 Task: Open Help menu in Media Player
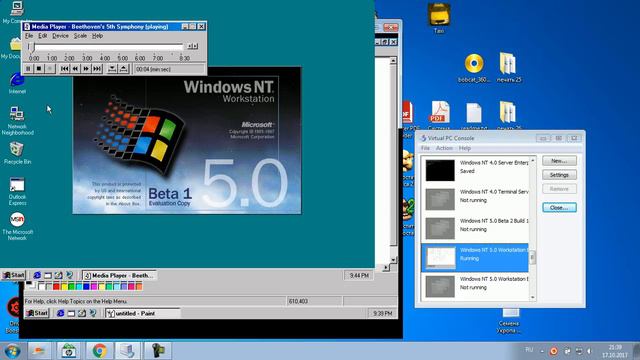click(97, 36)
